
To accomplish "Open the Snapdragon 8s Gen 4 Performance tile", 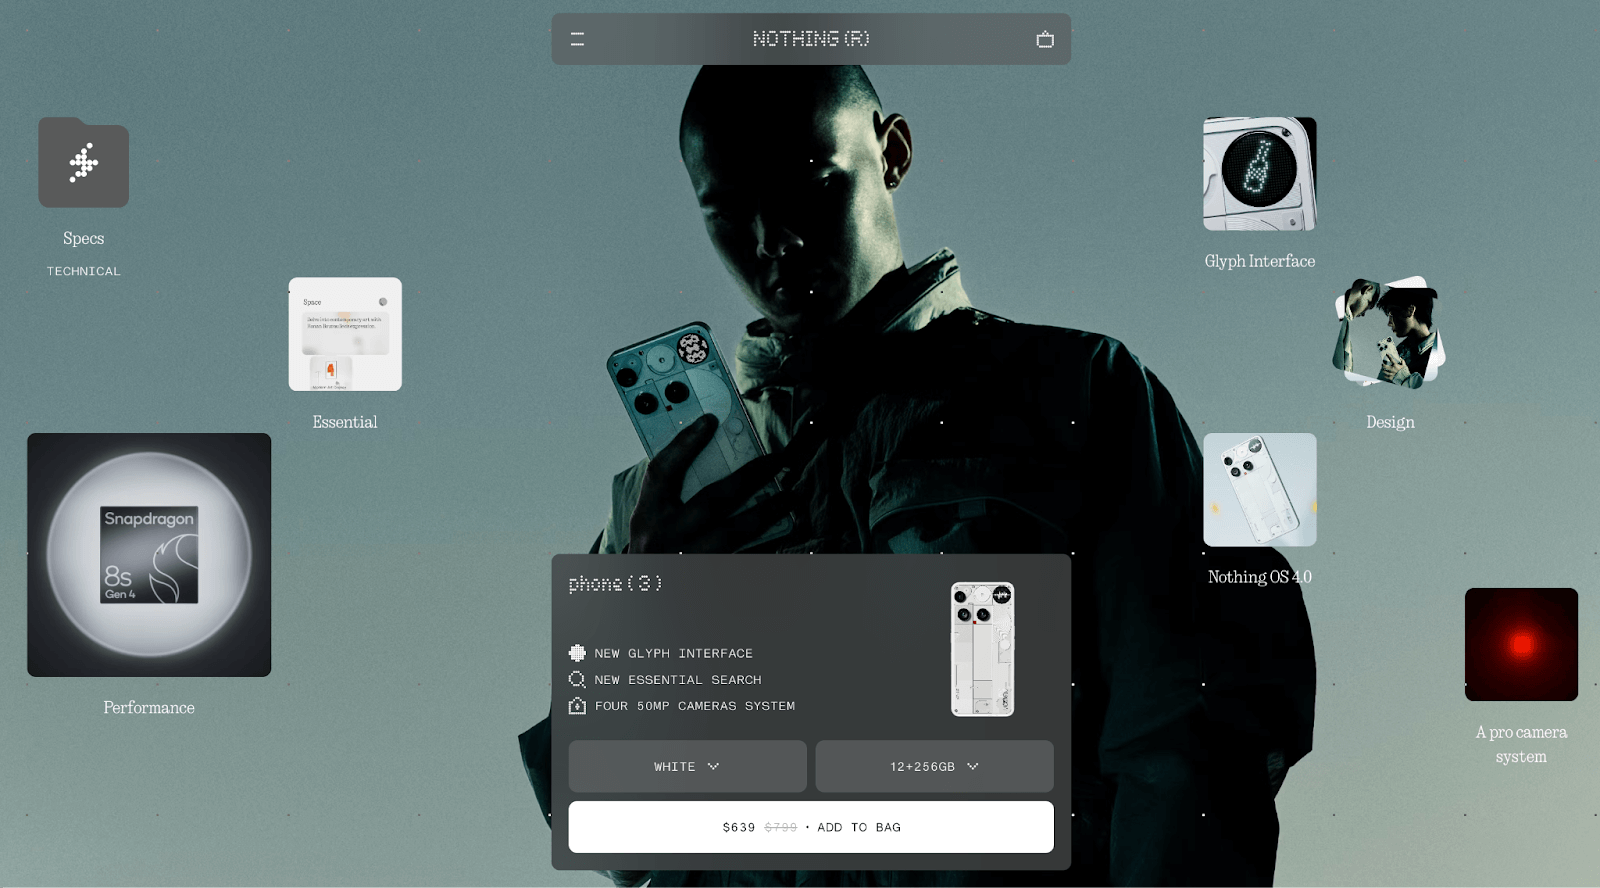I will pos(149,555).
